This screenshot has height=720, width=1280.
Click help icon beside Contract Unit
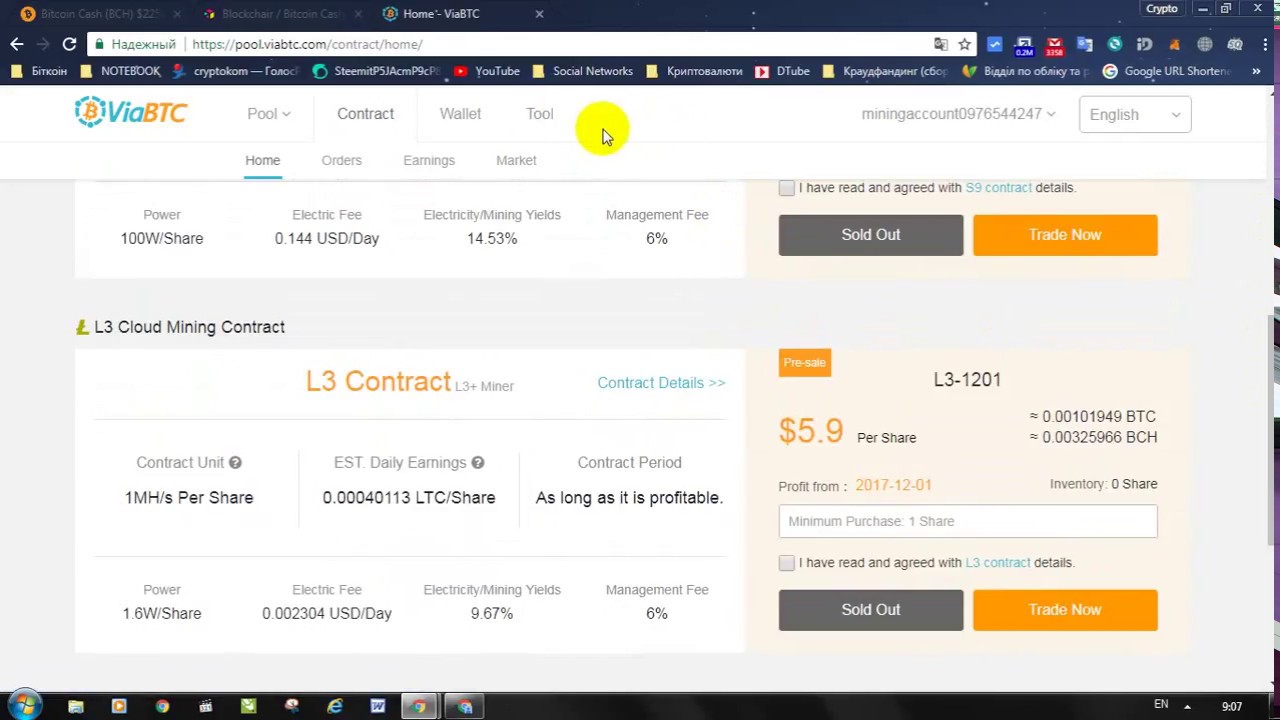pyautogui.click(x=235, y=462)
